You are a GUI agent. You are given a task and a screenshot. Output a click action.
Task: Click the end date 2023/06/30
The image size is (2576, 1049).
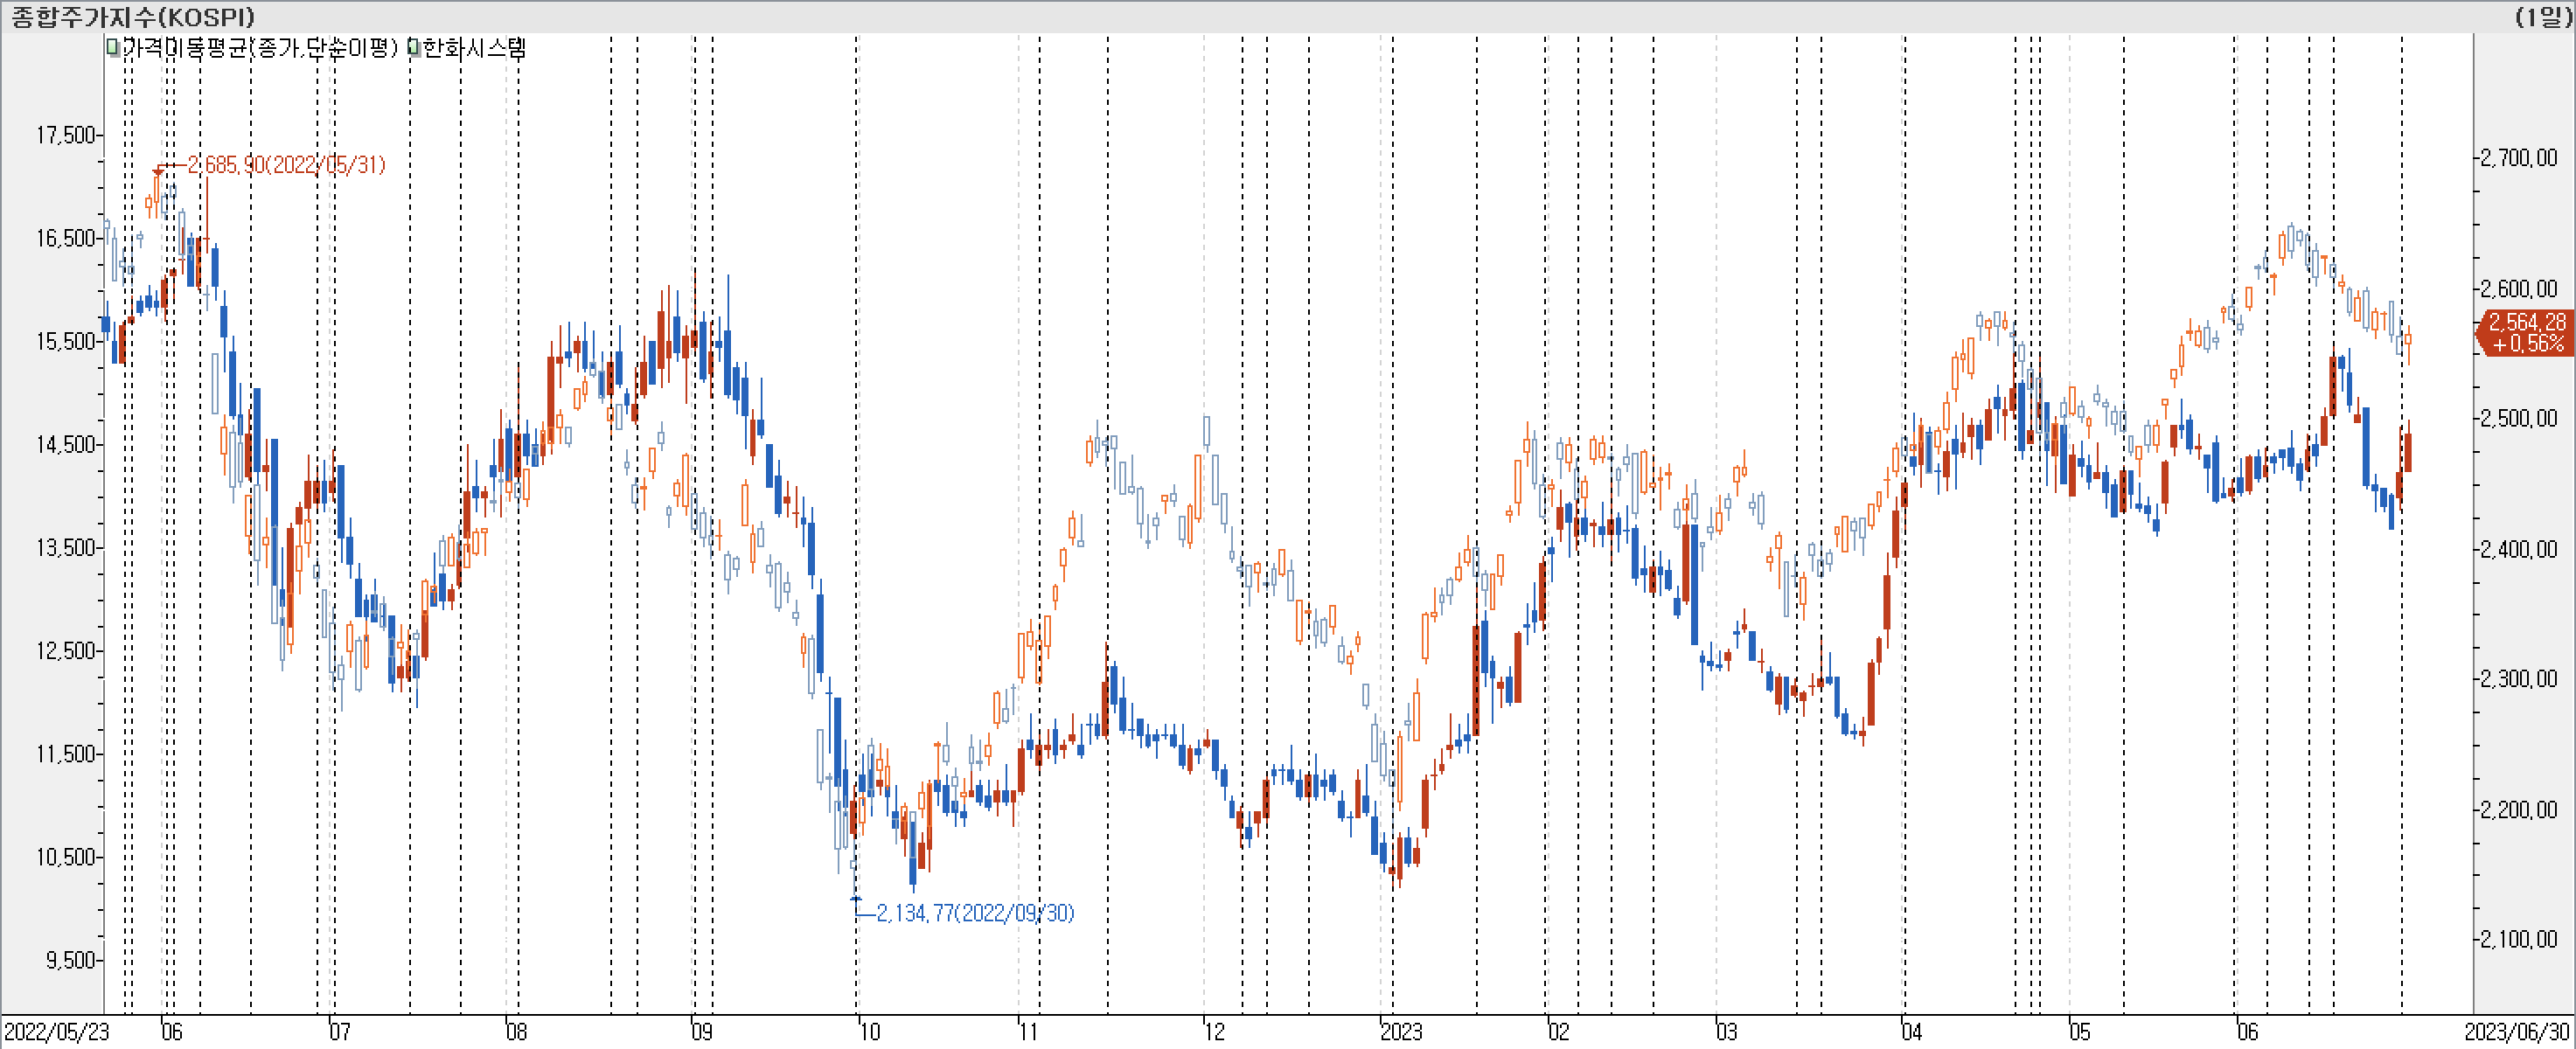coord(2517,1031)
